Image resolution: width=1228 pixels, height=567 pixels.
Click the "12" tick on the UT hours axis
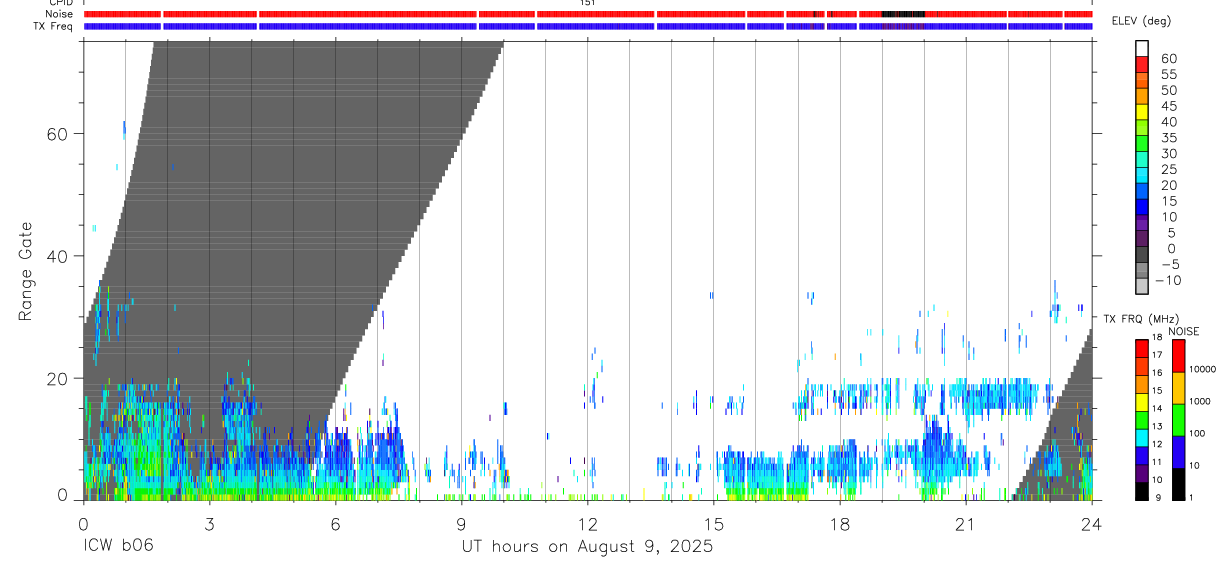(x=587, y=523)
